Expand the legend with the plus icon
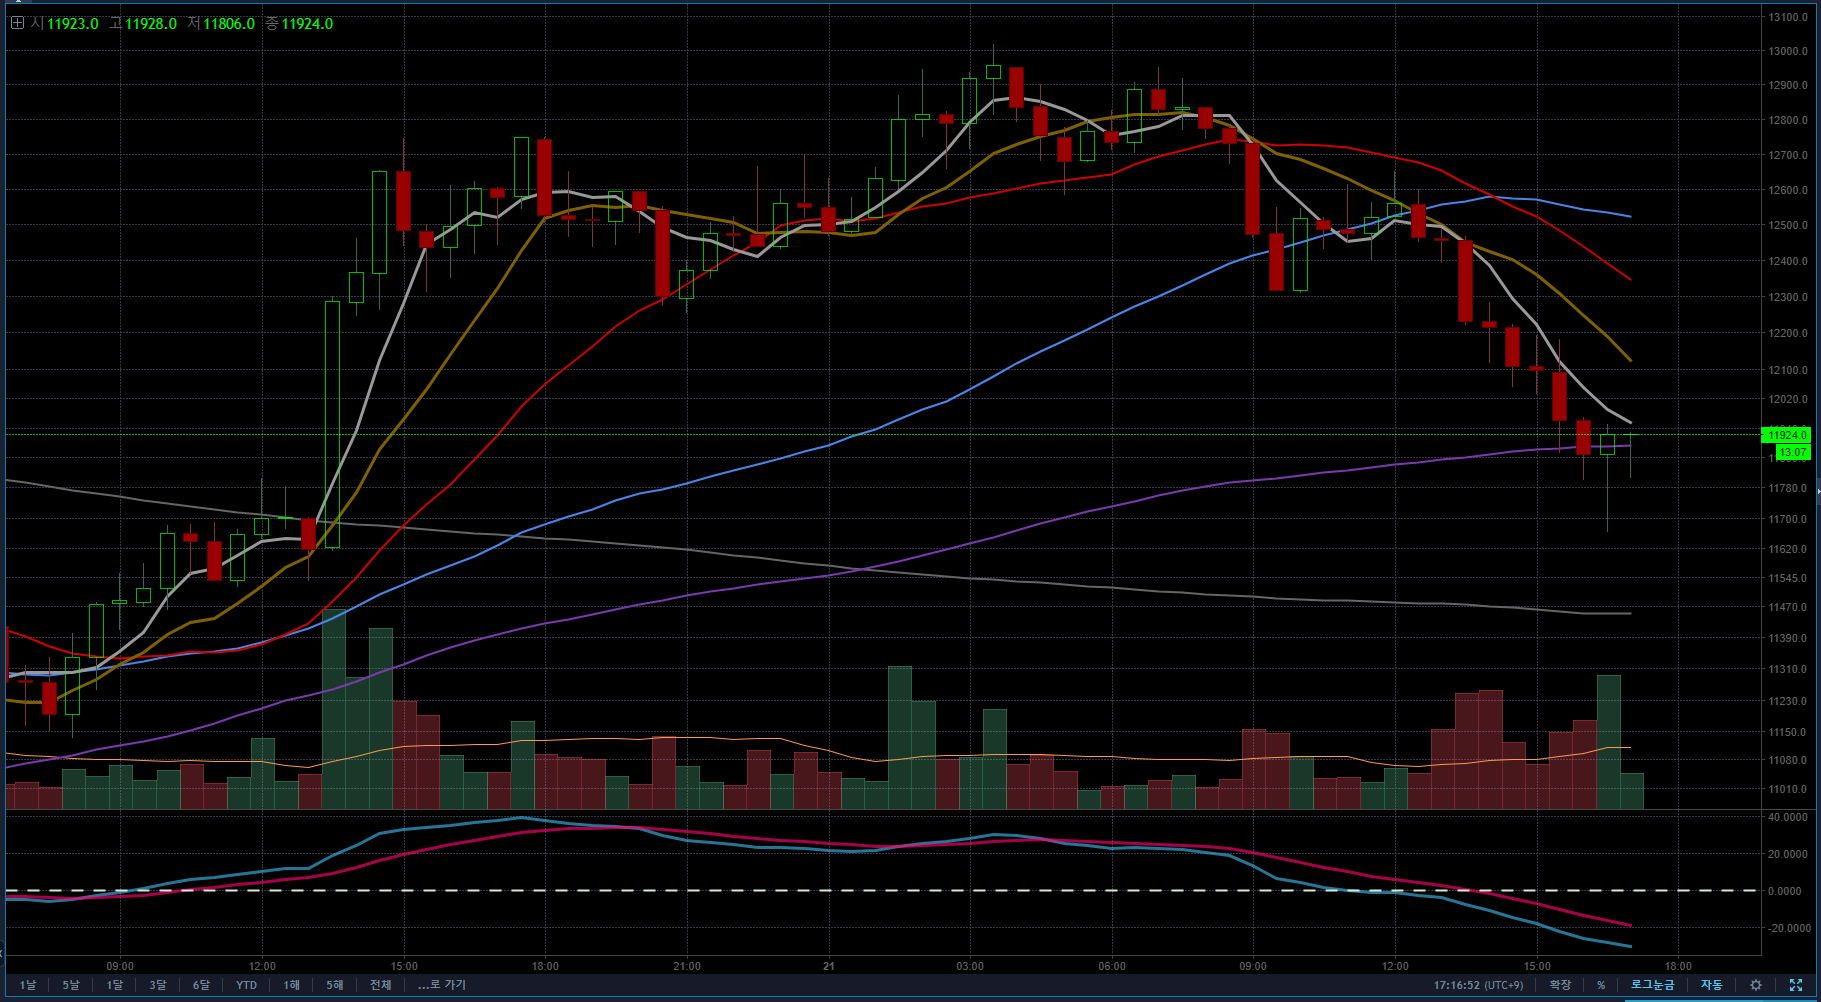Viewport: 1821px width, 1002px height. pyautogui.click(x=17, y=23)
